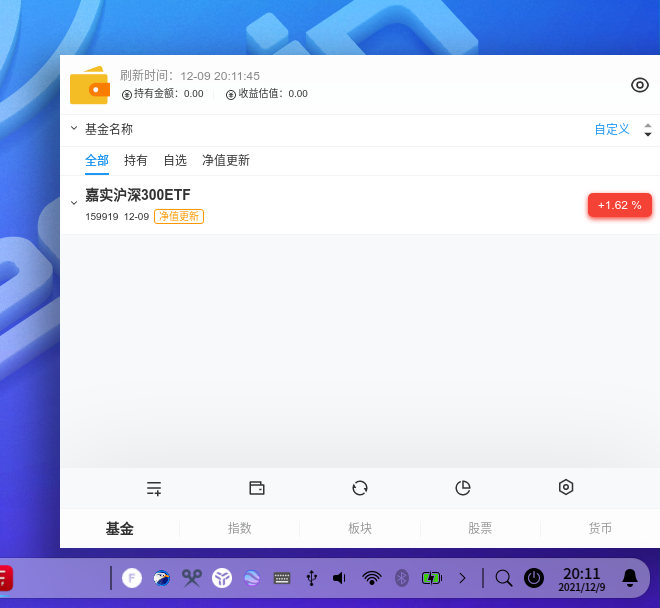Open the scissors screenshot tool in taskbar
The image size is (660, 608).
[192, 577]
